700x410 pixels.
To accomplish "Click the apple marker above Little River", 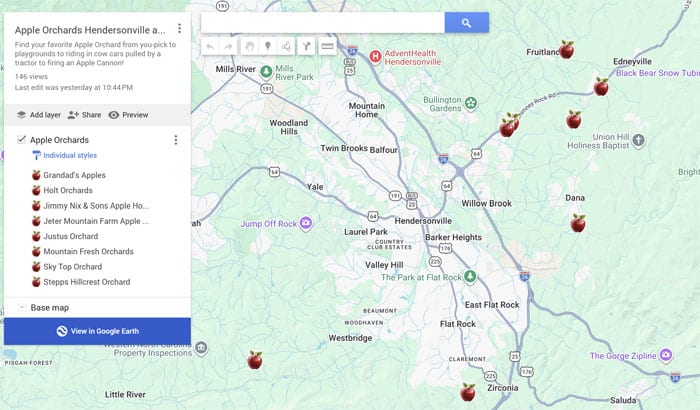I will click(x=255, y=360).
